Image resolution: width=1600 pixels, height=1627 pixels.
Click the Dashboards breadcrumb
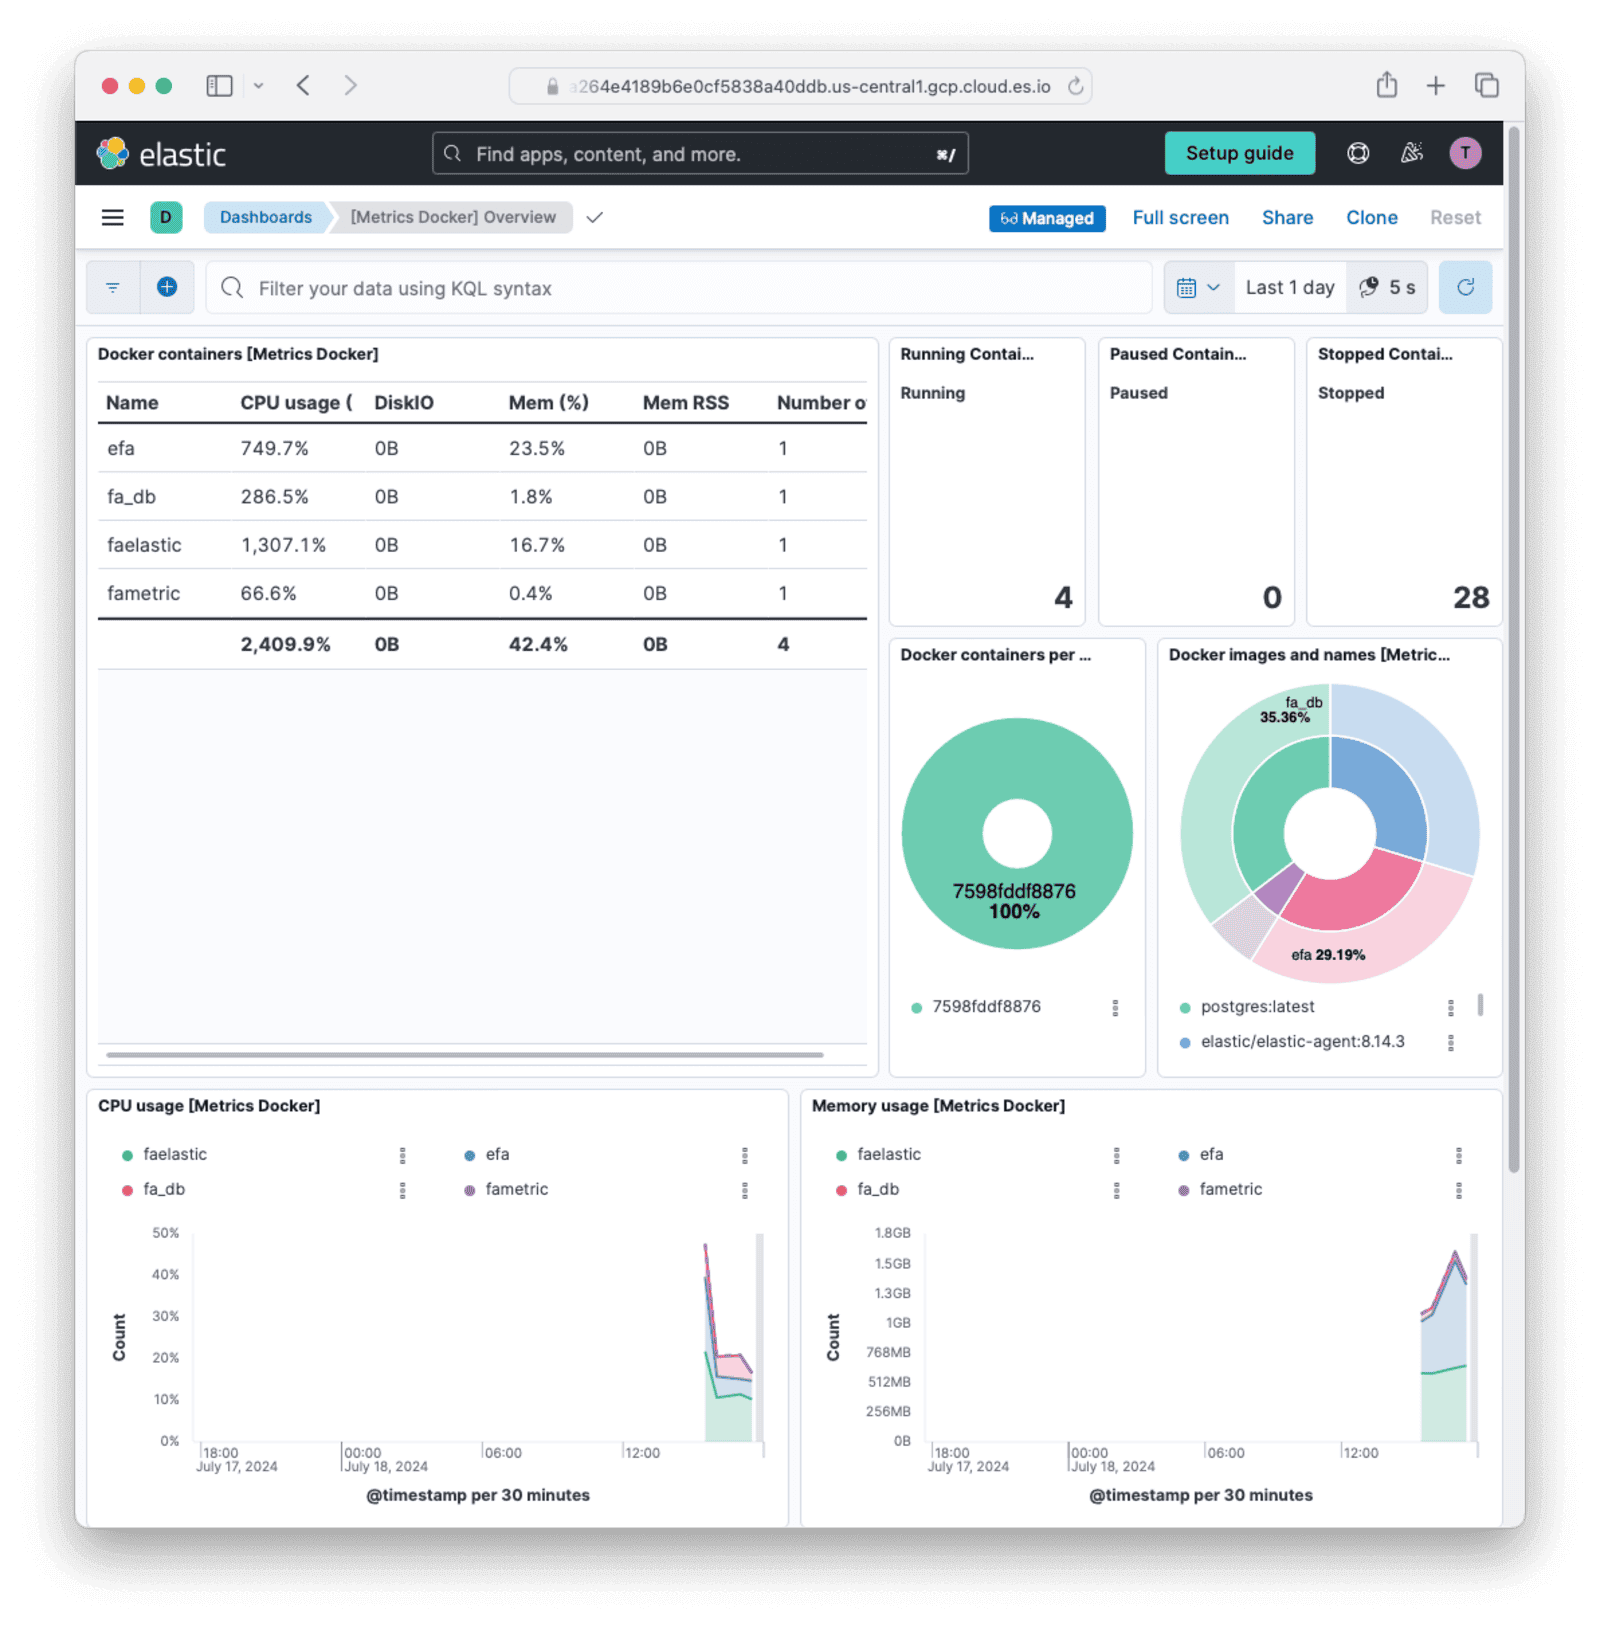266,217
